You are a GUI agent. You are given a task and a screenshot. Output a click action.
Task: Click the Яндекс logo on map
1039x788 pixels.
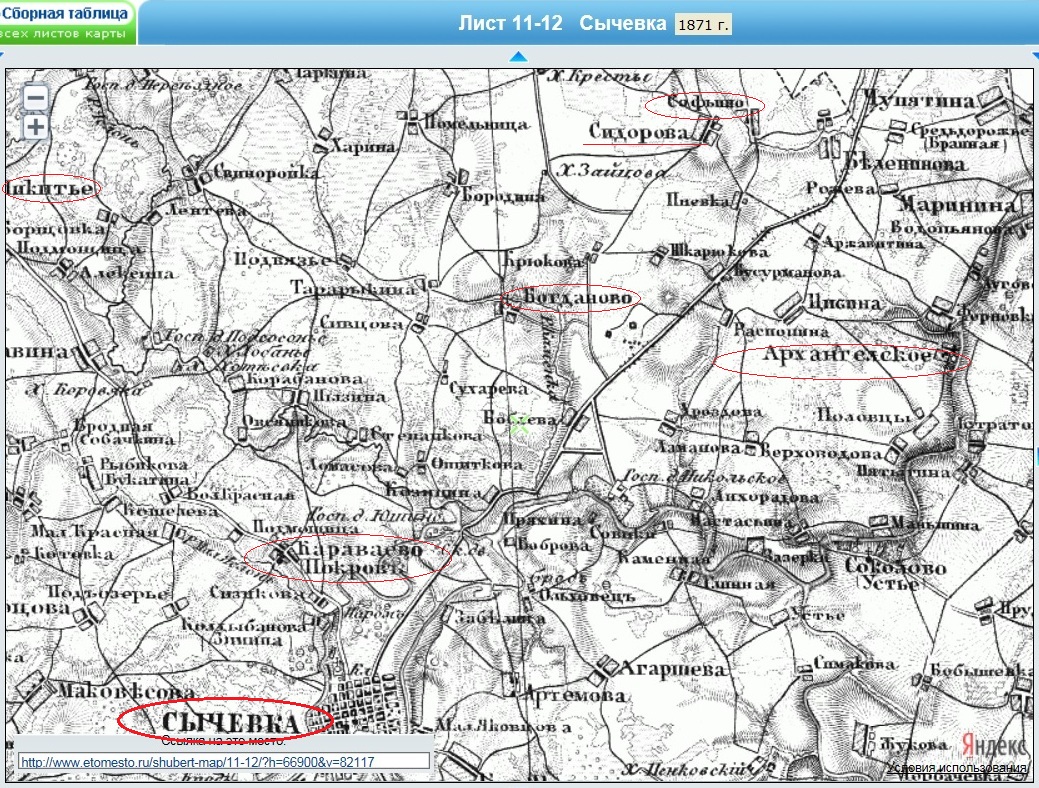coord(993,746)
